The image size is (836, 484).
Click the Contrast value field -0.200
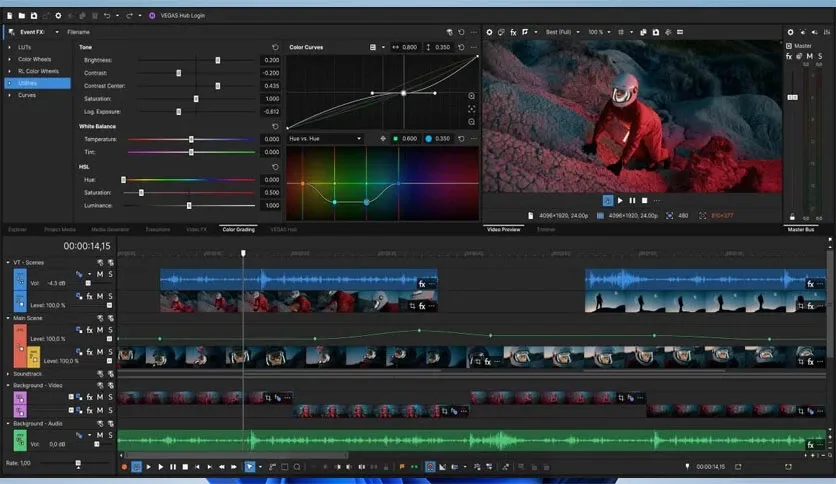[x=270, y=73]
